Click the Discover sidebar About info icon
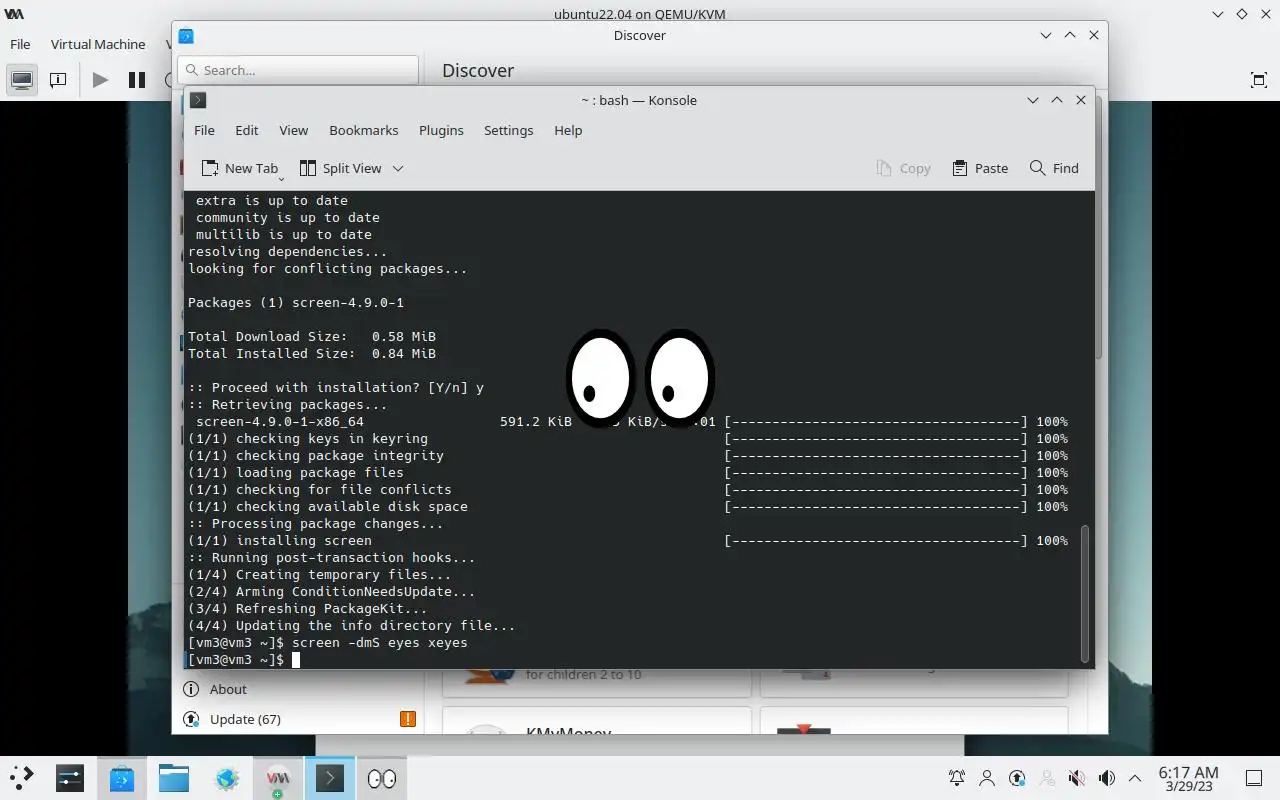 coord(191,689)
